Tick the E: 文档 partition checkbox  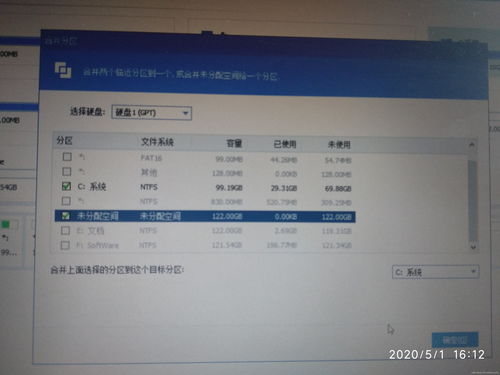tap(65, 230)
